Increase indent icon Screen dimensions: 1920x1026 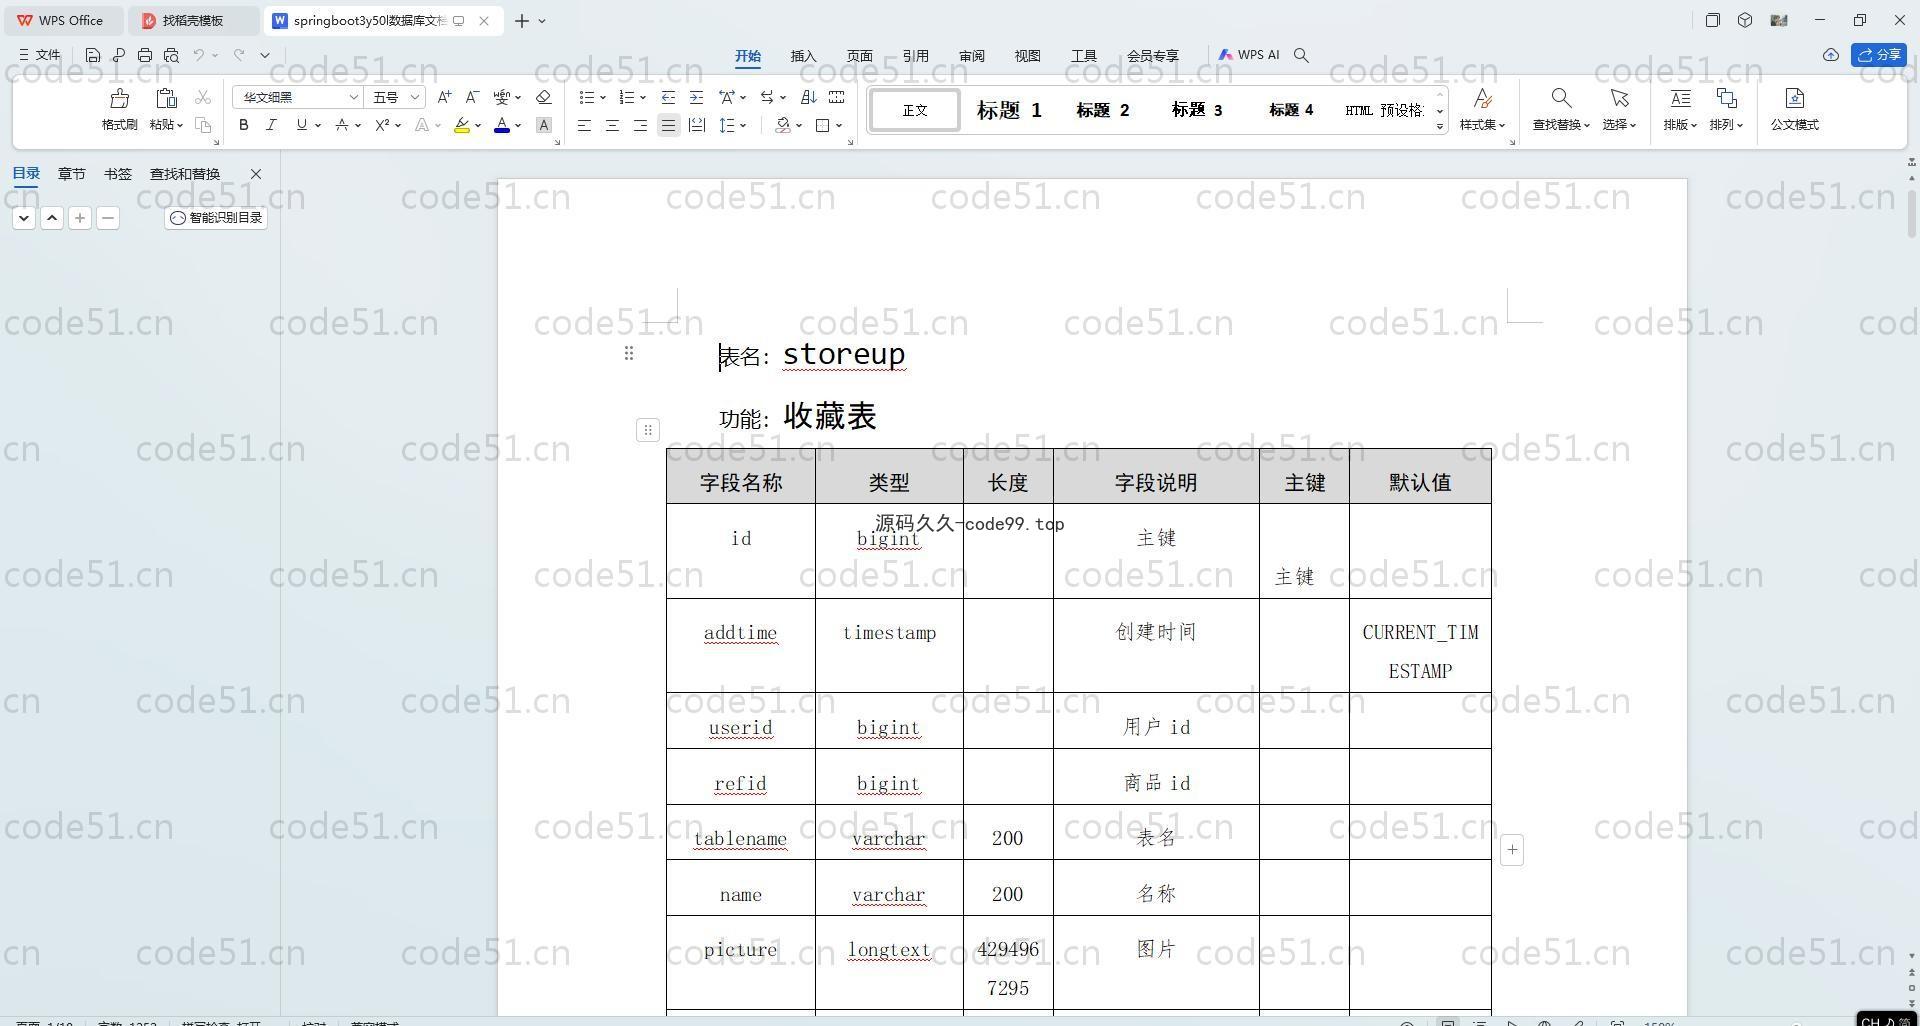click(696, 97)
